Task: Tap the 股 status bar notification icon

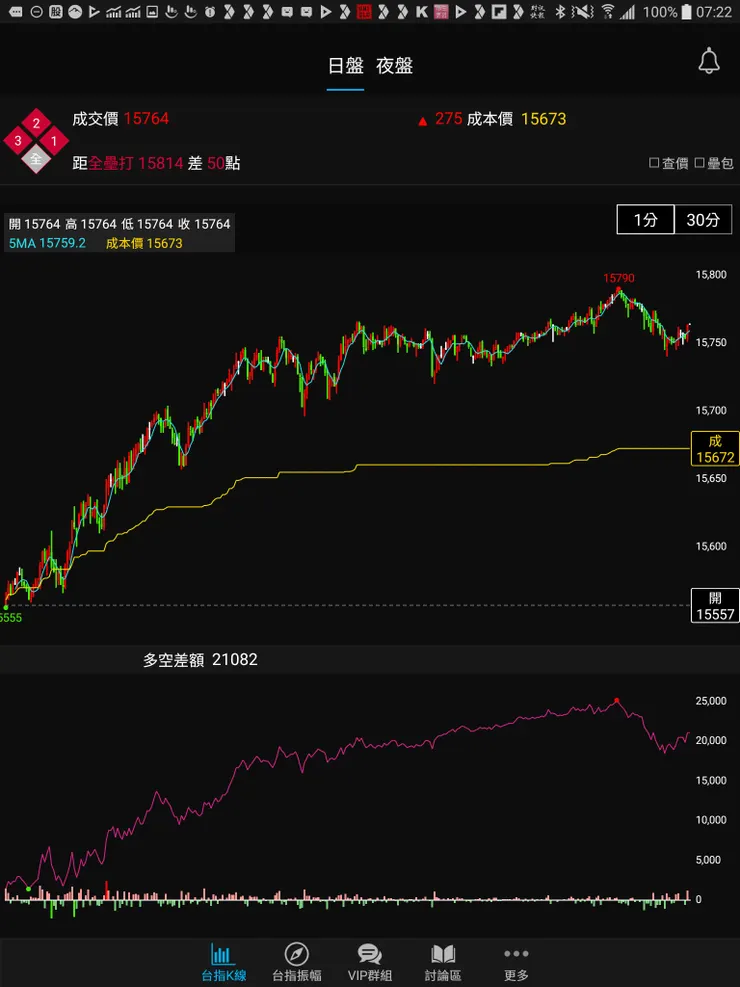Action: tap(56, 11)
